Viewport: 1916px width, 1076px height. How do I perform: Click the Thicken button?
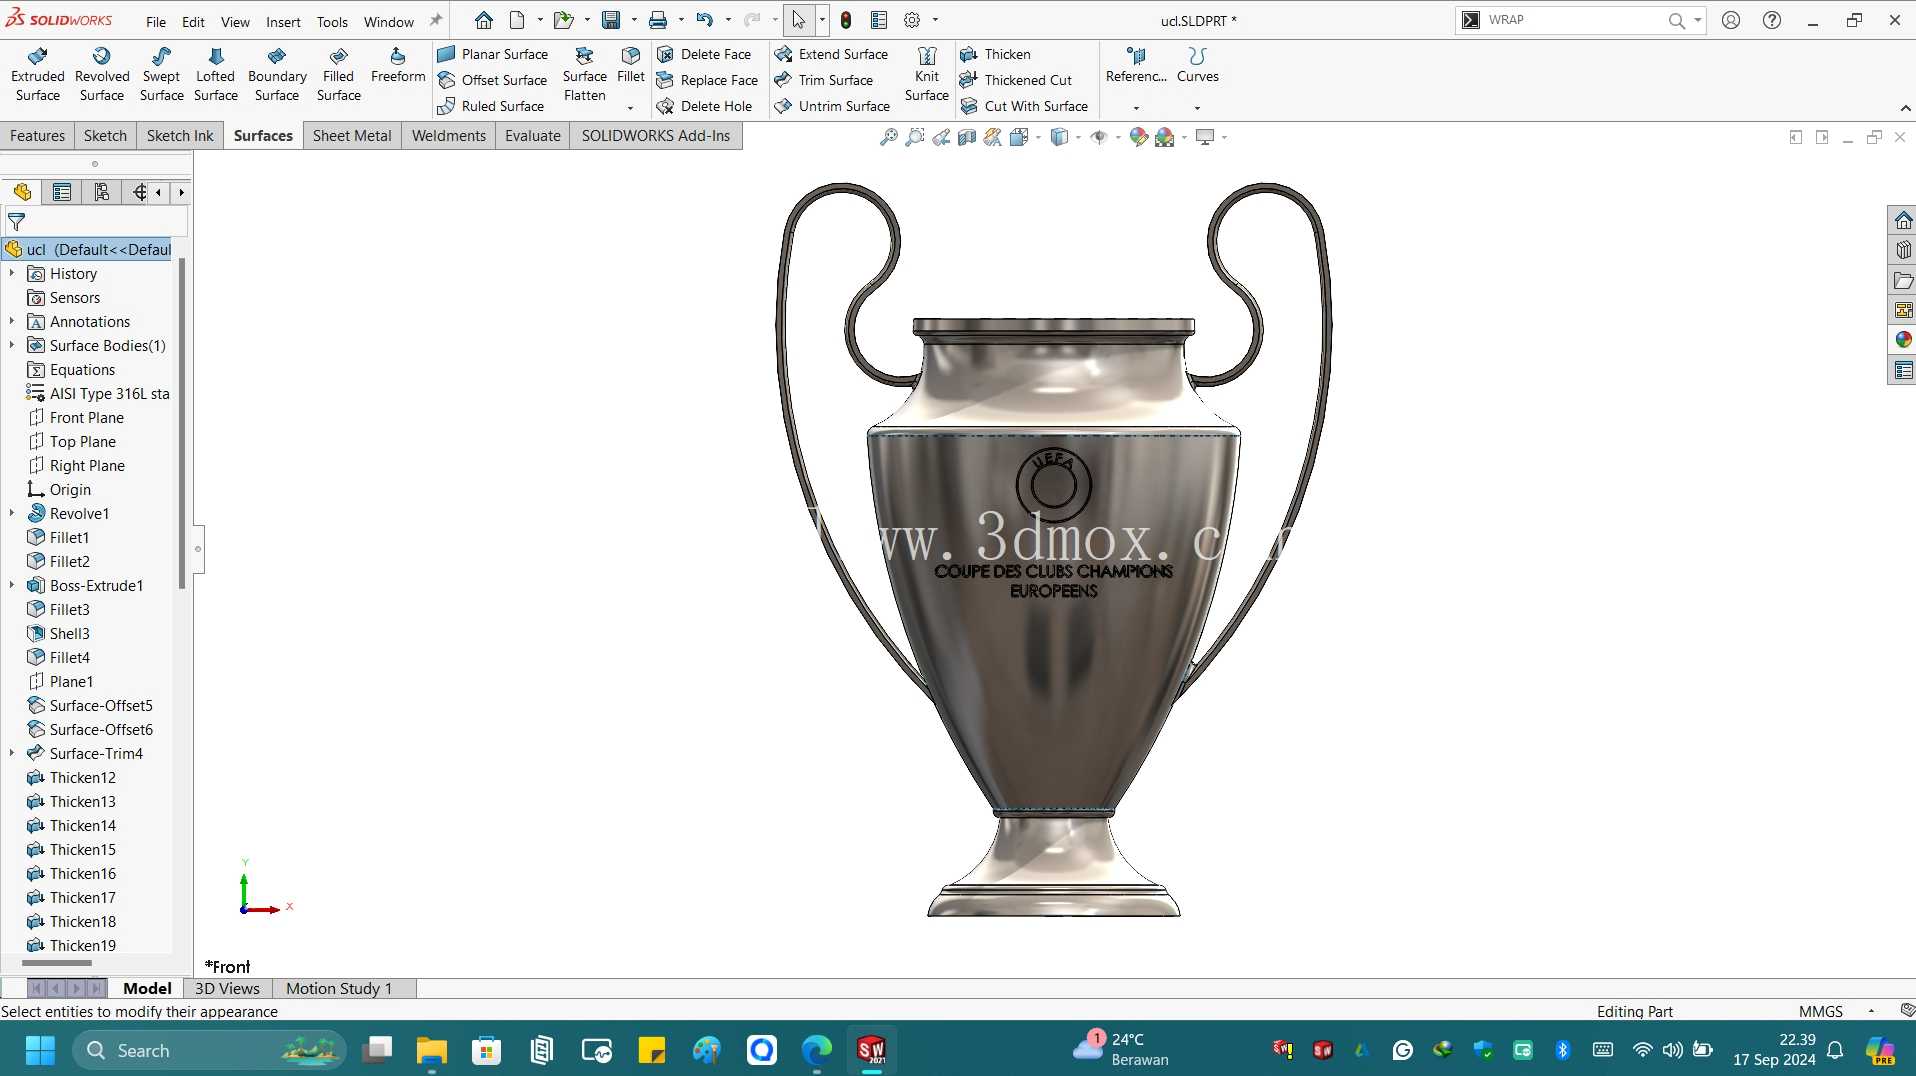(995, 54)
